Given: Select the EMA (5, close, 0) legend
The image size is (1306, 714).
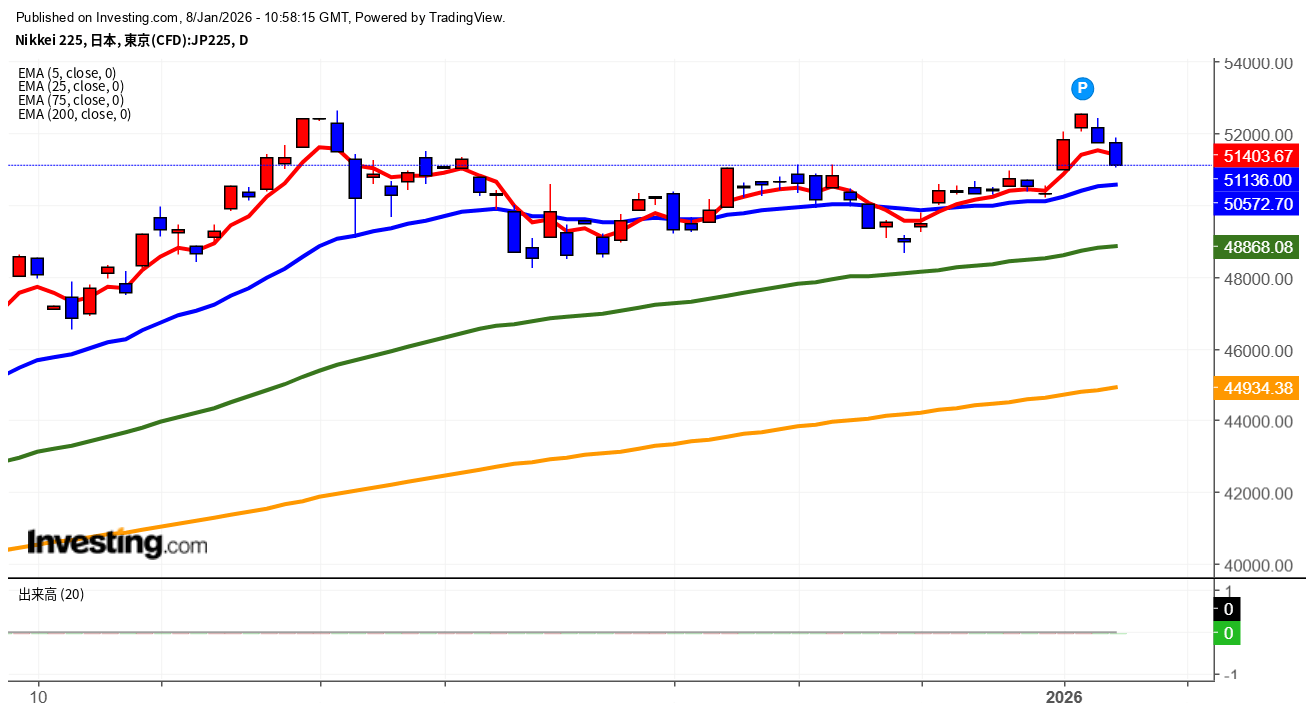Looking at the screenshot, I should [x=67, y=72].
